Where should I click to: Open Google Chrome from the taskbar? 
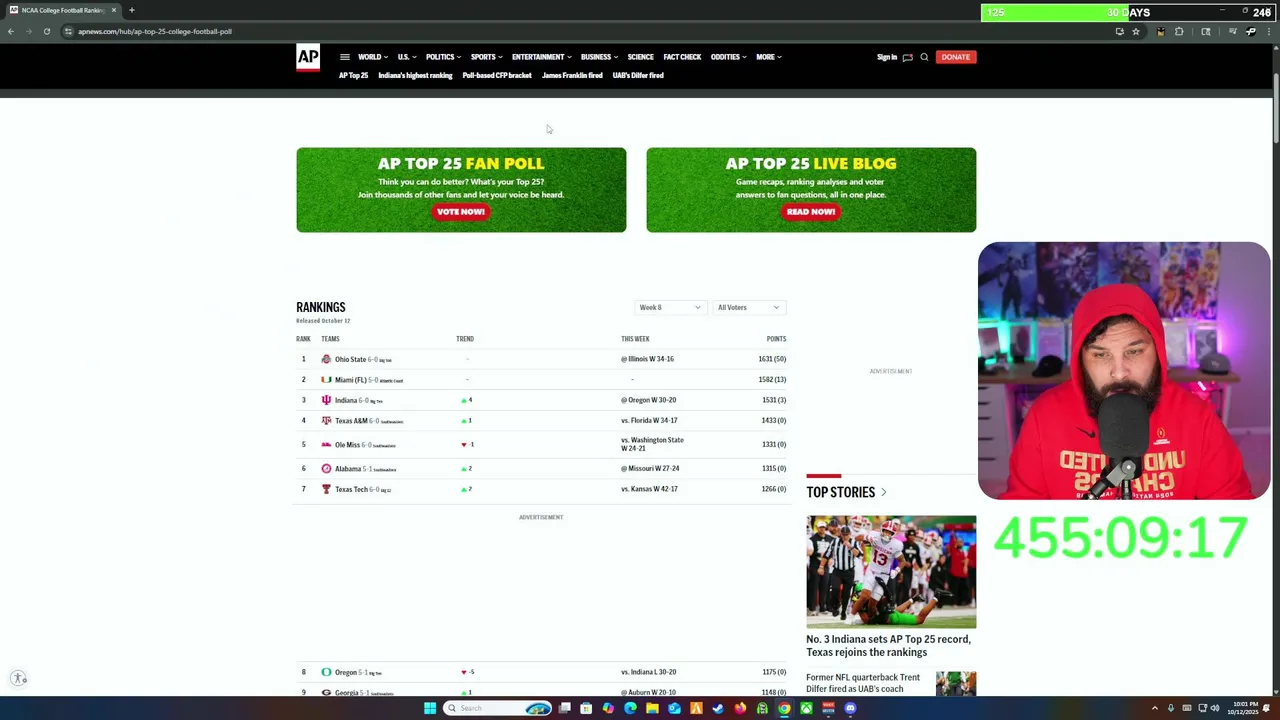[784, 708]
